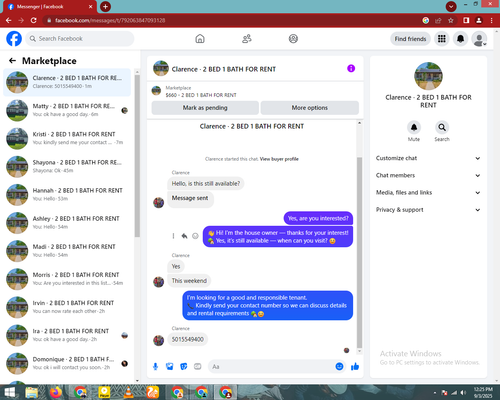Open the Friends icon in top navigation
Image resolution: width=500 pixels, height=400 pixels.
tap(247, 39)
